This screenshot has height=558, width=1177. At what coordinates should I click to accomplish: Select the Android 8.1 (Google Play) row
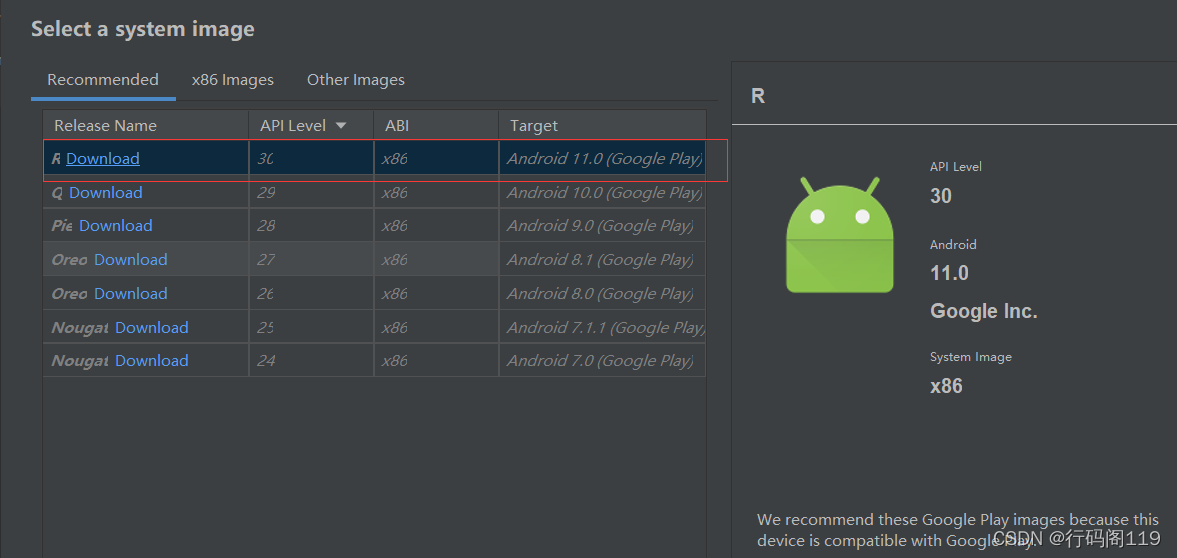[374, 259]
